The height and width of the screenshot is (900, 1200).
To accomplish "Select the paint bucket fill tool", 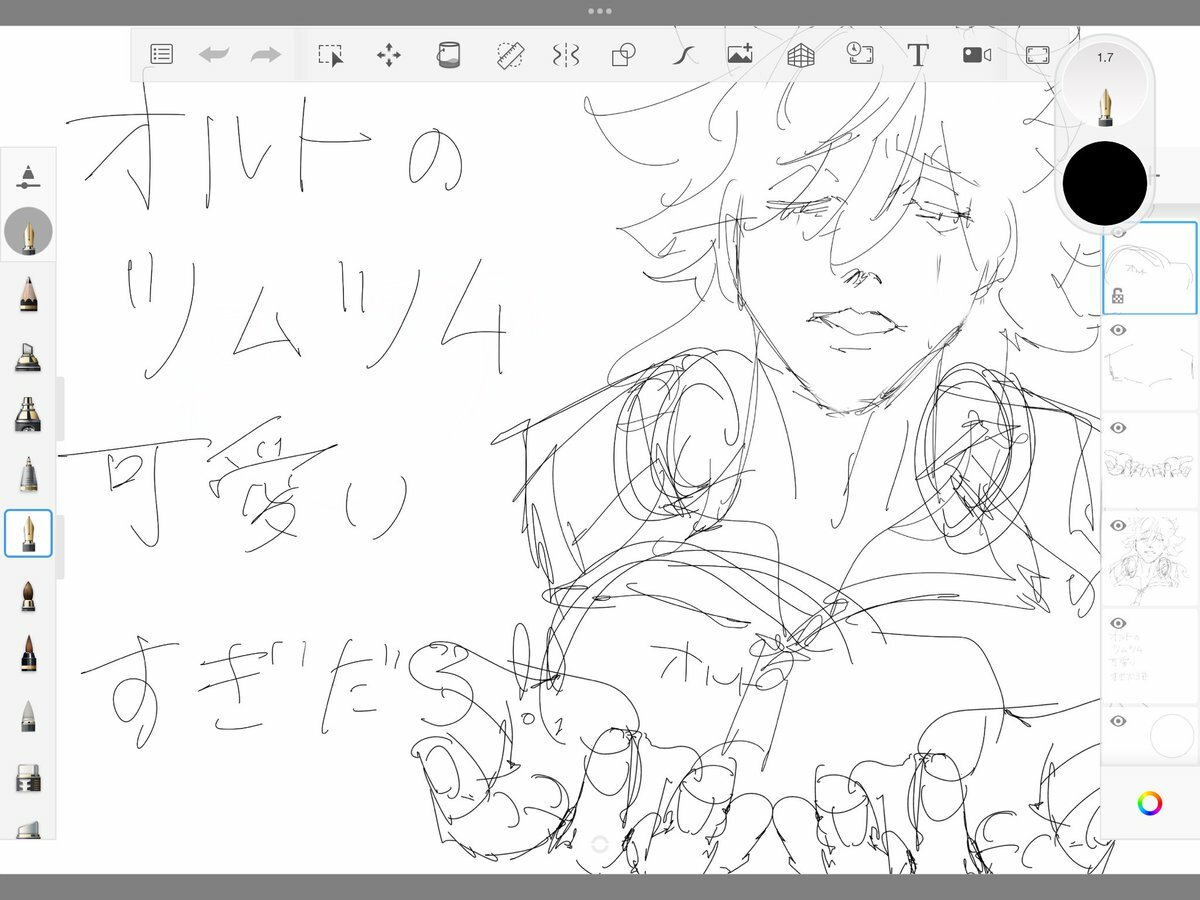I will click(448, 55).
